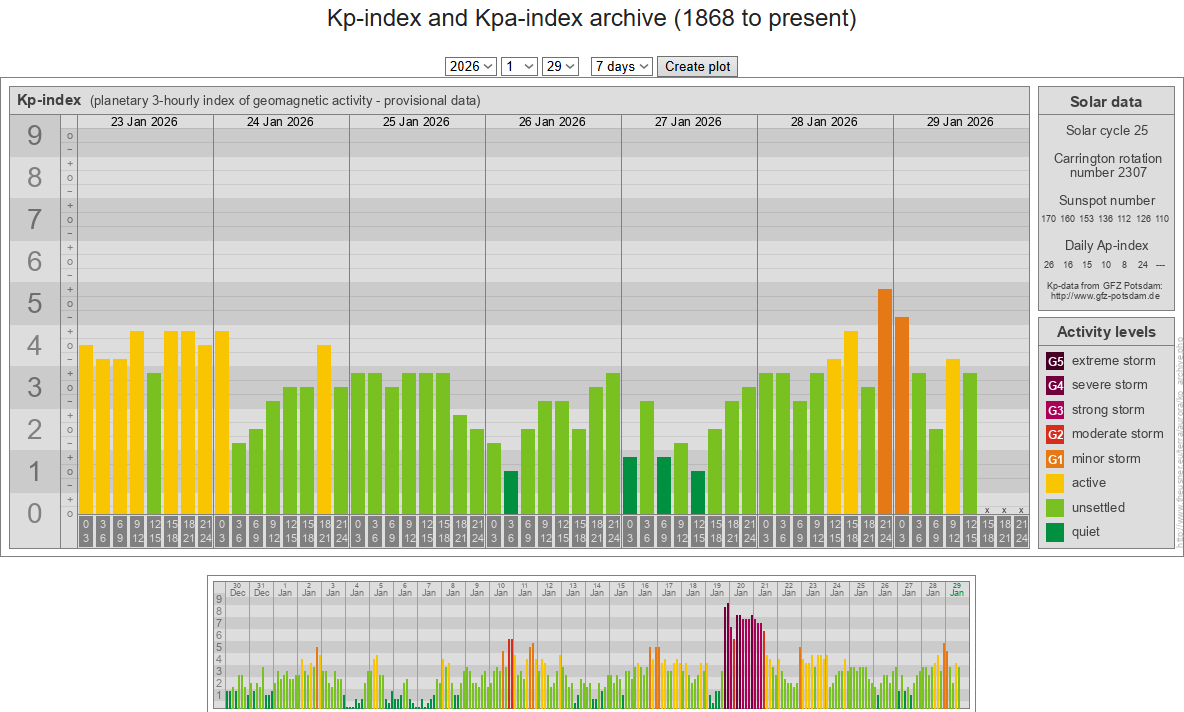Screen dimensions: 1184x712
Task: Click the 0-3 time label under 23 Jan
Action: point(86,532)
